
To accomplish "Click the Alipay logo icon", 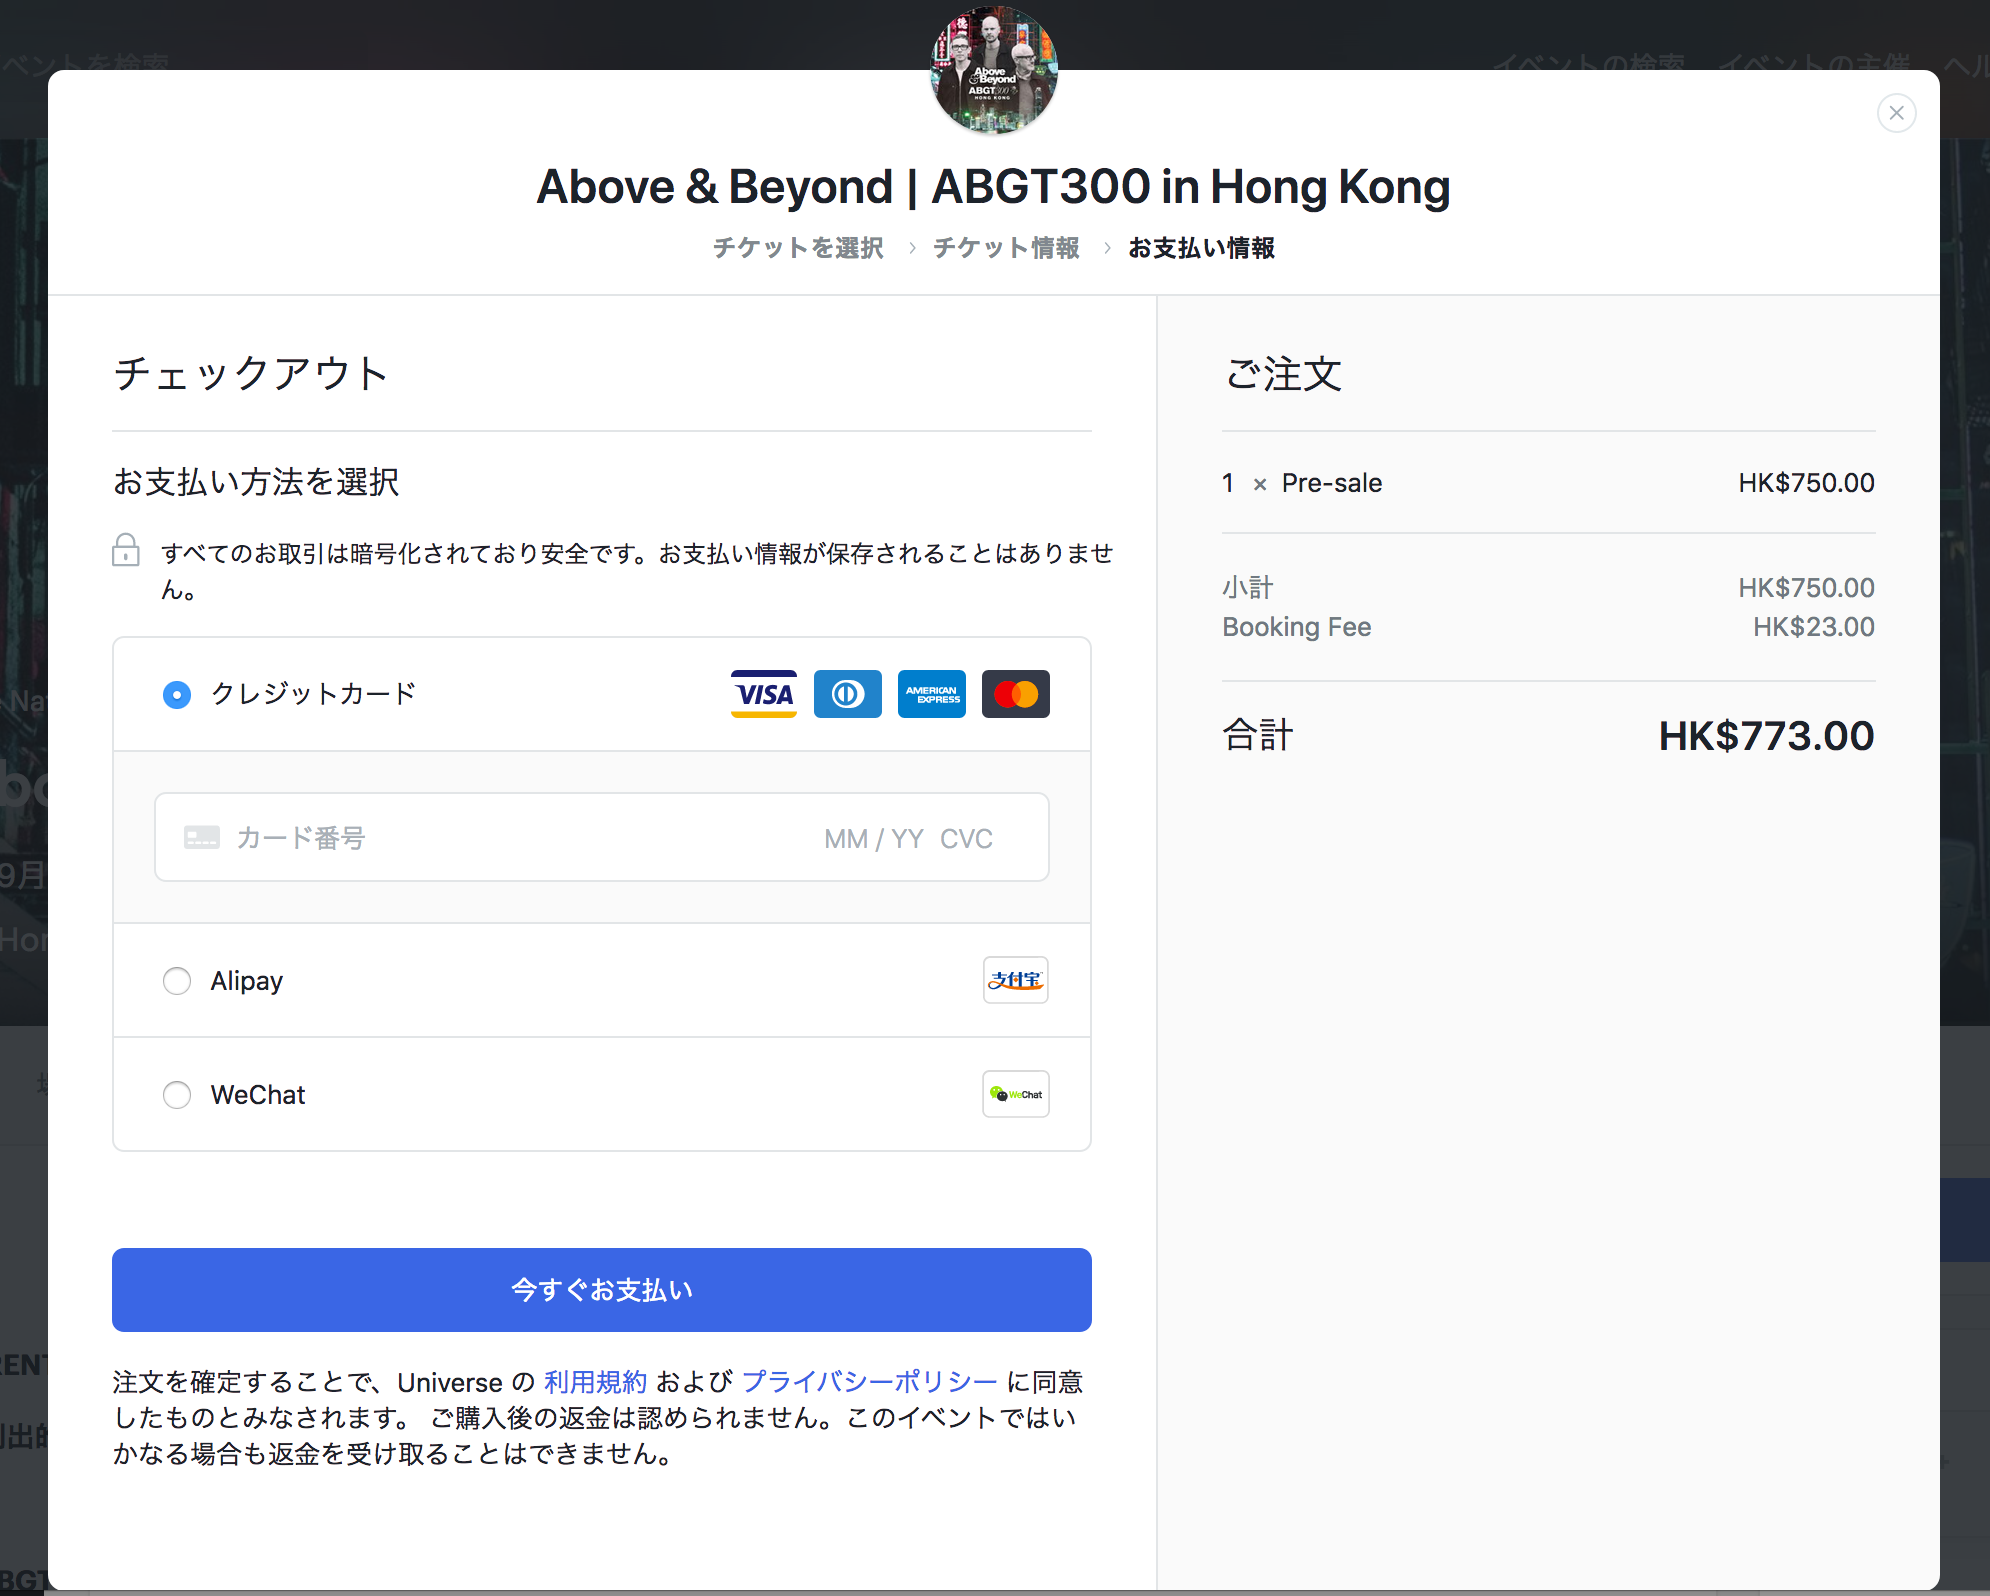I will pyautogui.click(x=1016, y=980).
